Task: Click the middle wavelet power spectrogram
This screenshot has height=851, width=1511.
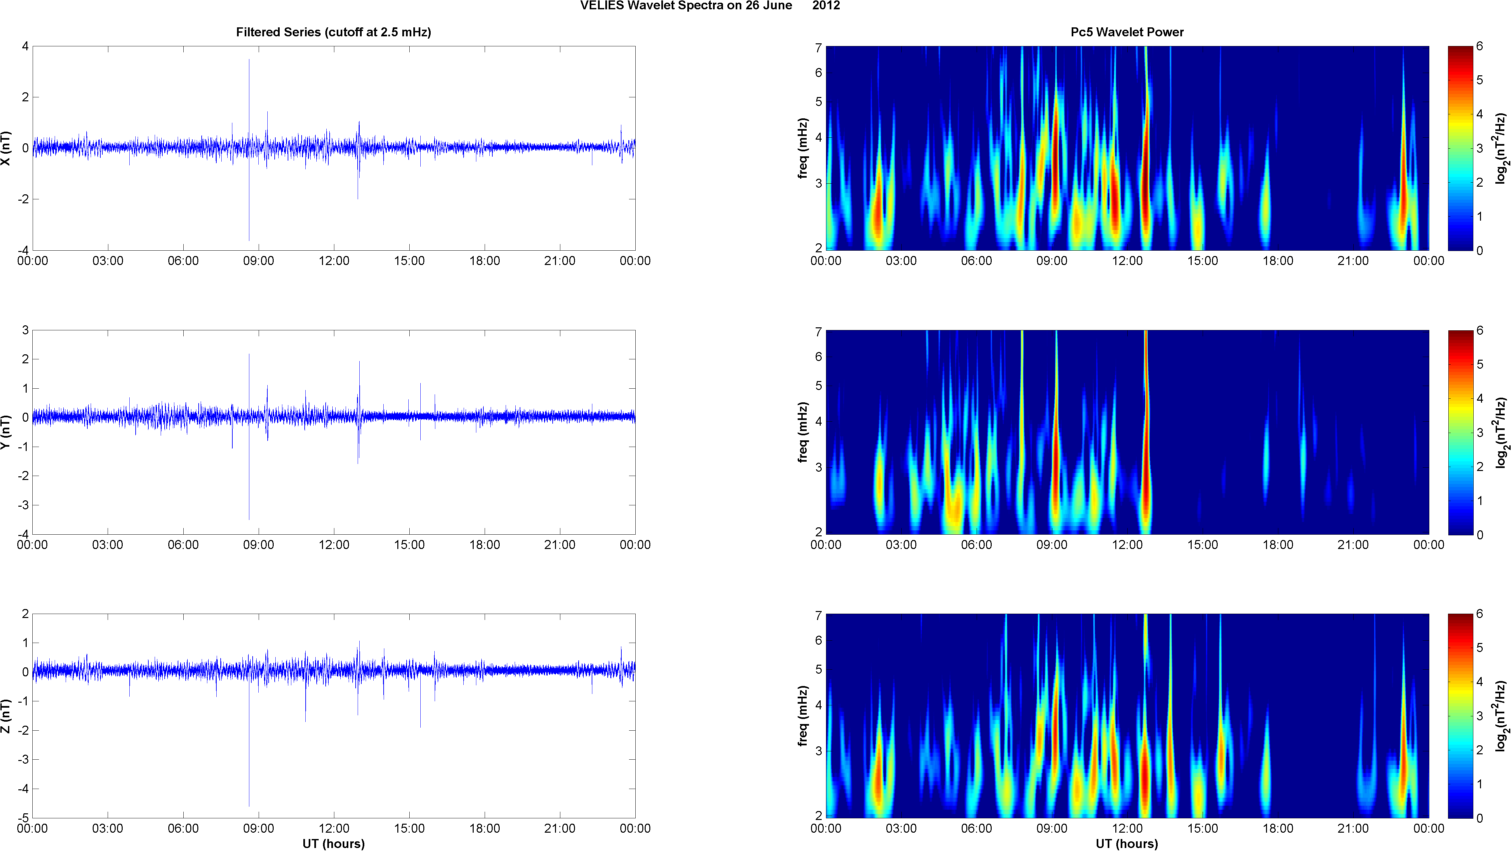Action: (1127, 432)
